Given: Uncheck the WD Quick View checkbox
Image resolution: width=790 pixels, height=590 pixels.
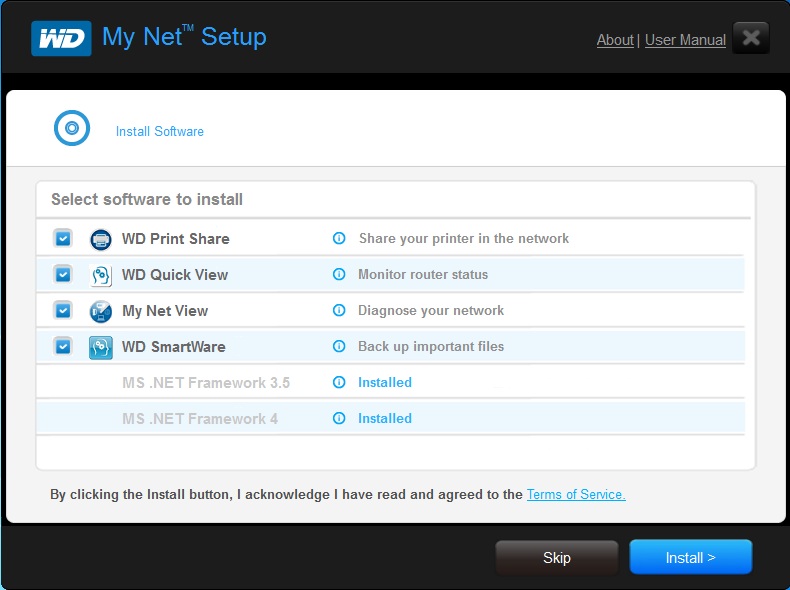Looking at the screenshot, I should pyautogui.click(x=63, y=275).
